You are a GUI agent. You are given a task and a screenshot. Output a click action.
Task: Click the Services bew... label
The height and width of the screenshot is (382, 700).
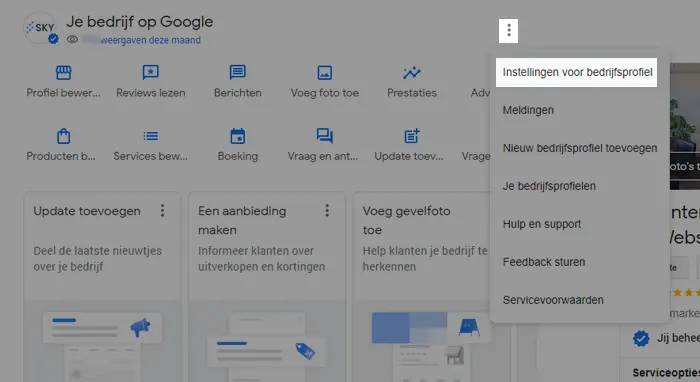150,156
